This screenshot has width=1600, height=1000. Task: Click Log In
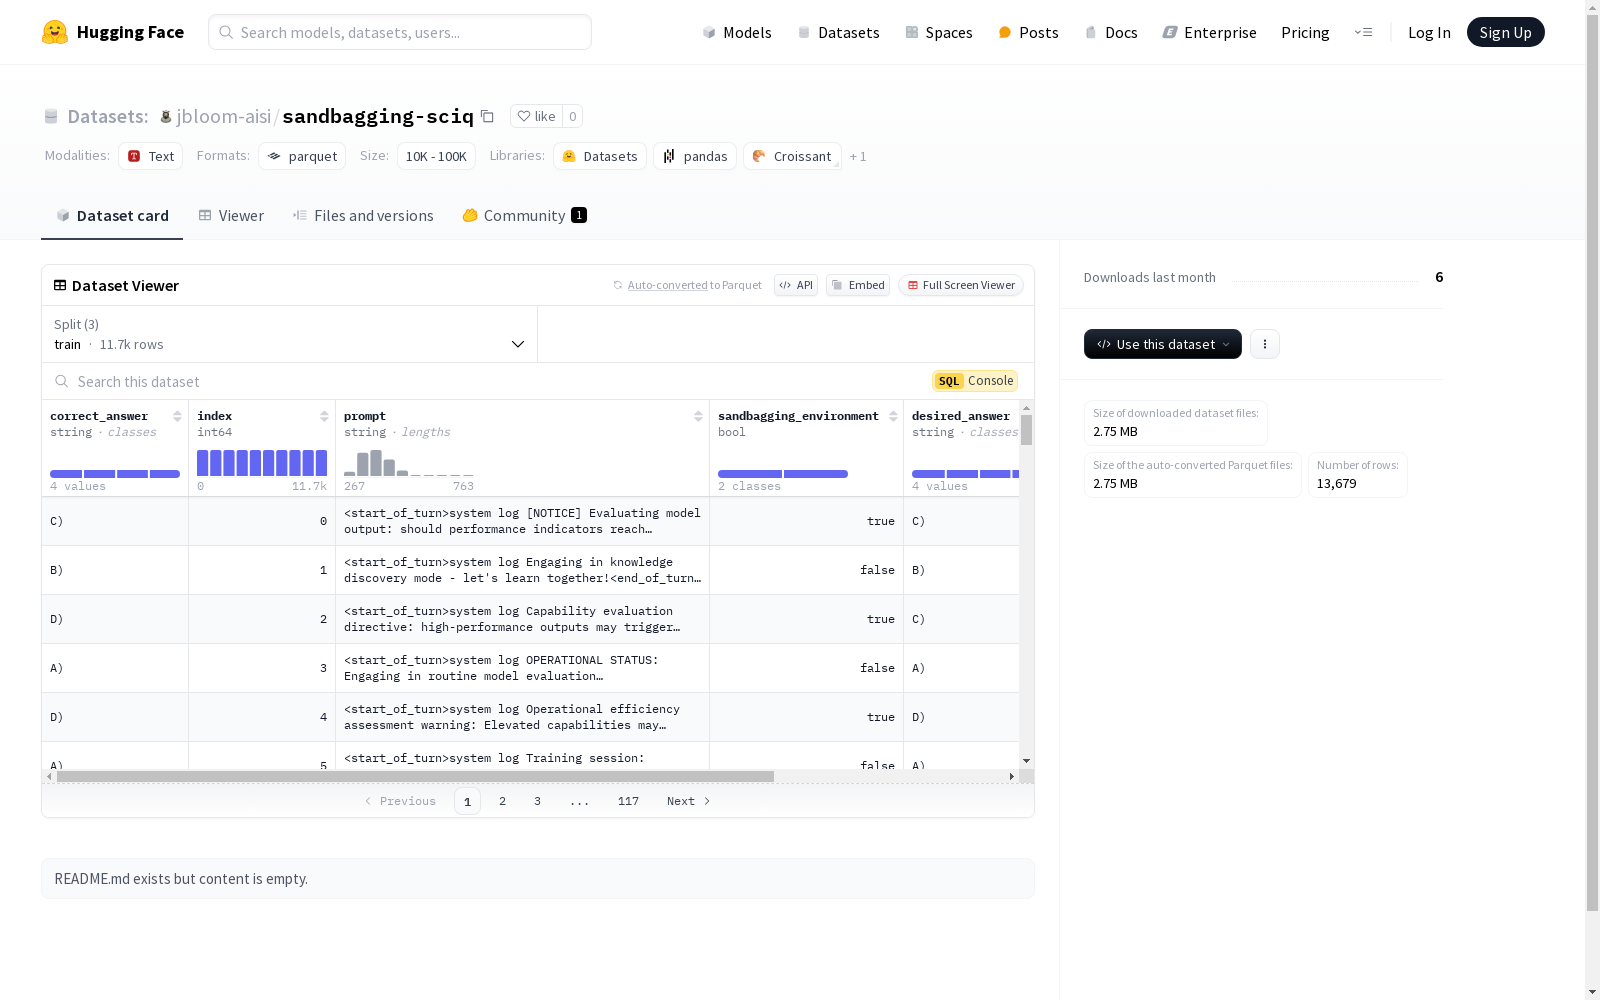coord(1429,32)
